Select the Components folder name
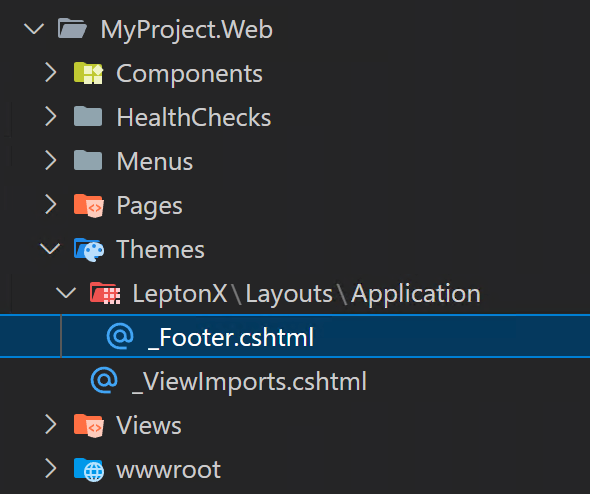 point(189,73)
